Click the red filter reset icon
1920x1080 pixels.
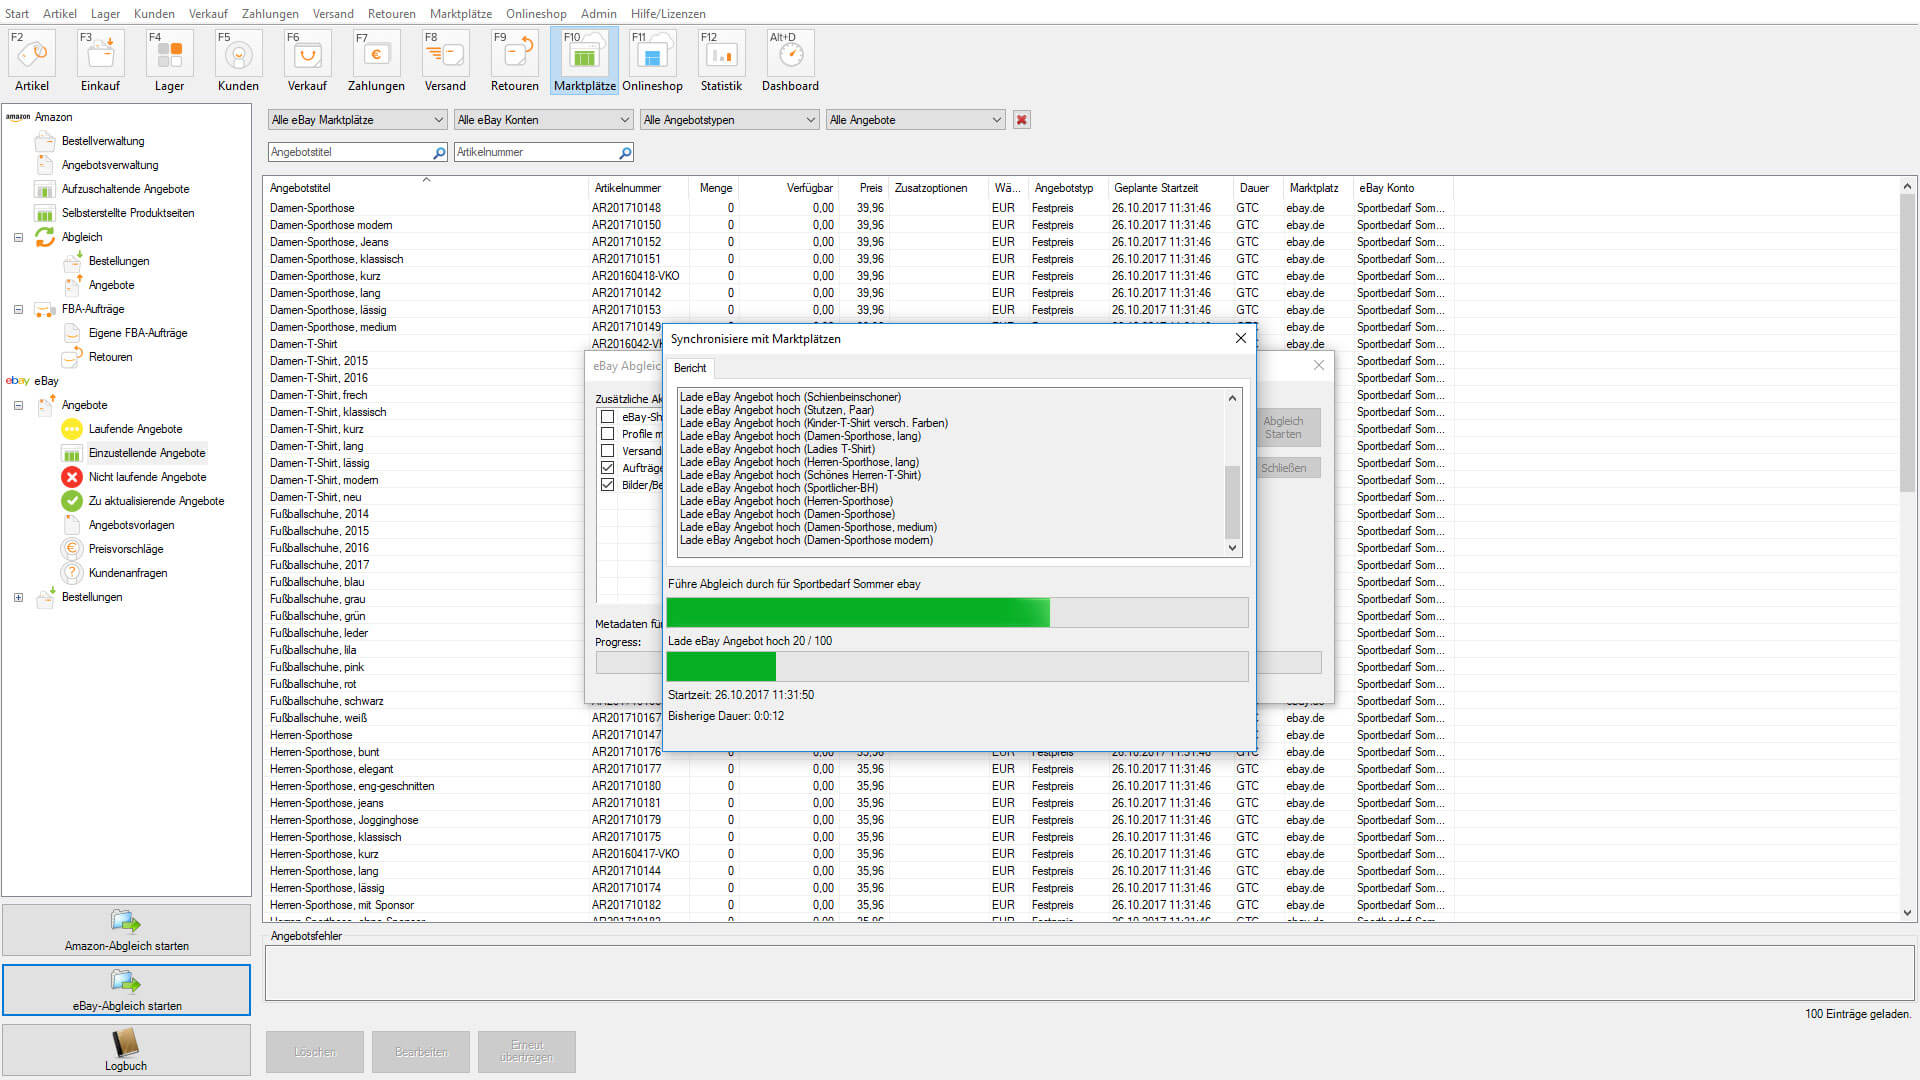tap(1021, 120)
